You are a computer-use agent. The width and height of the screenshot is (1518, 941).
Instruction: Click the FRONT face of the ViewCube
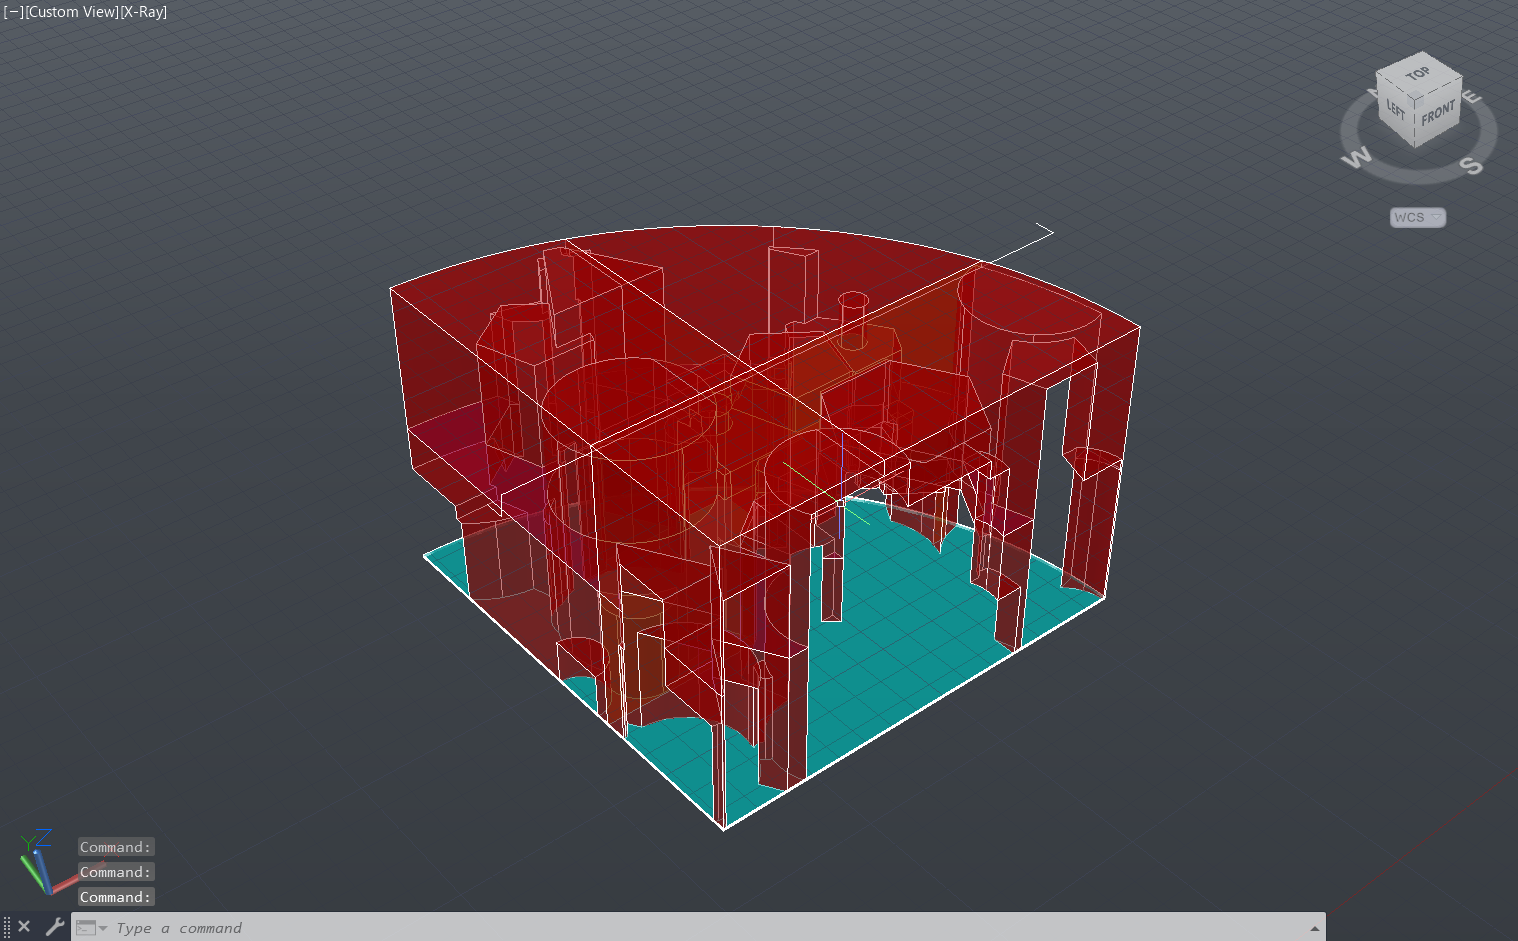pyautogui.click(x=1438, y=113)
